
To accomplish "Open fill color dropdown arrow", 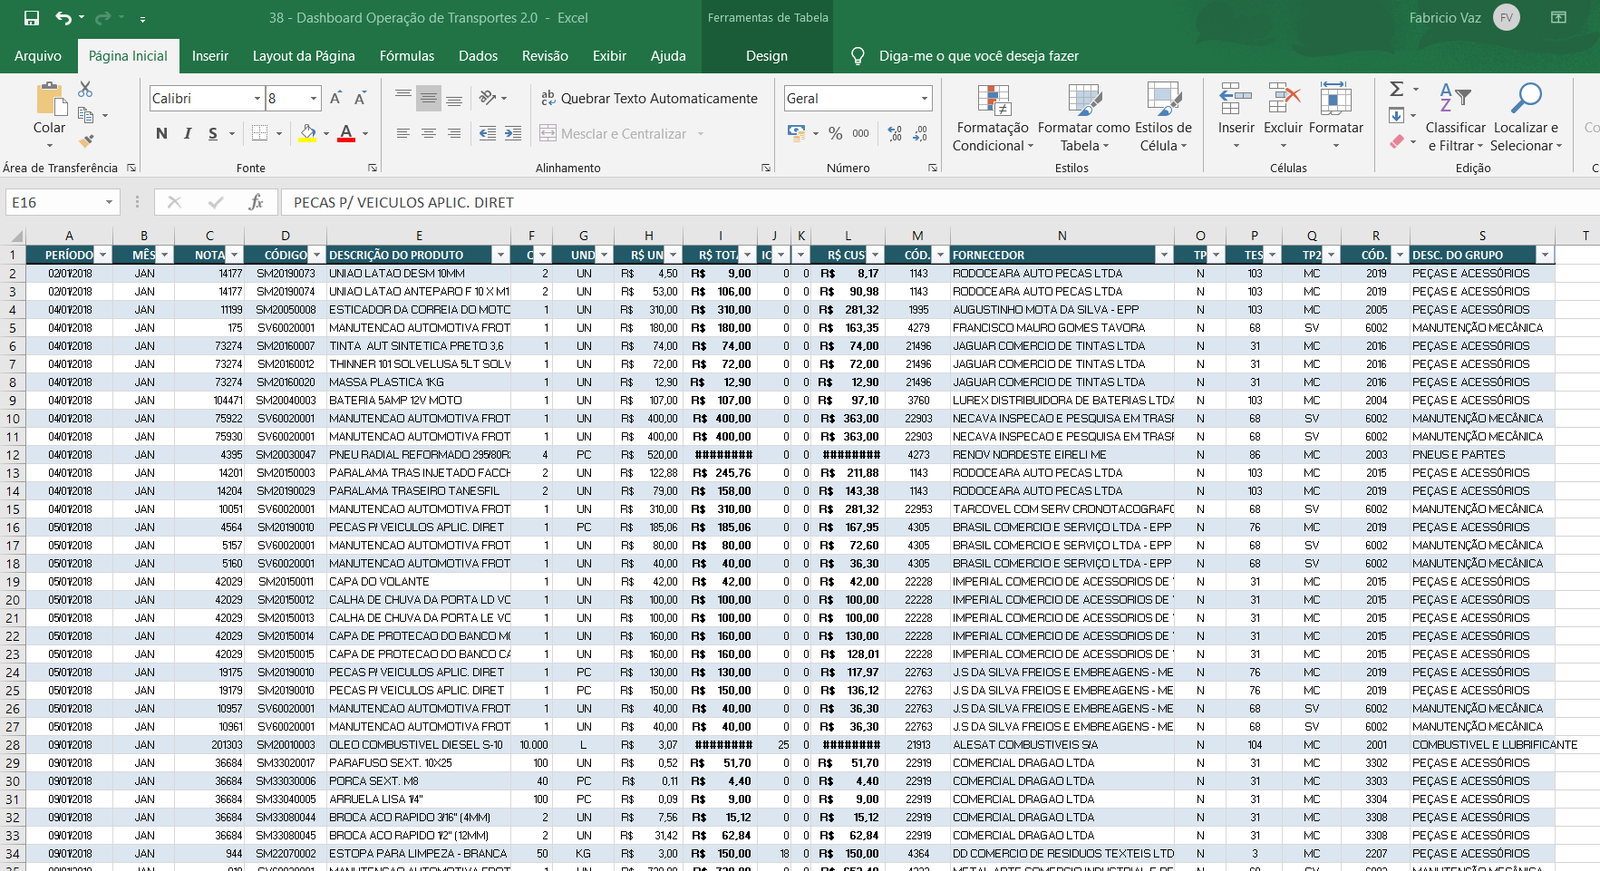I will tap(326, 133).
